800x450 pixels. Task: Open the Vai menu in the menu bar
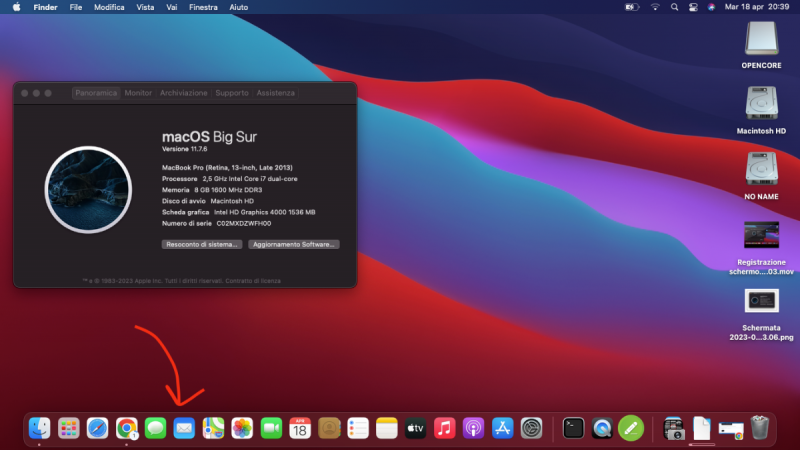(x=173, y=7)
